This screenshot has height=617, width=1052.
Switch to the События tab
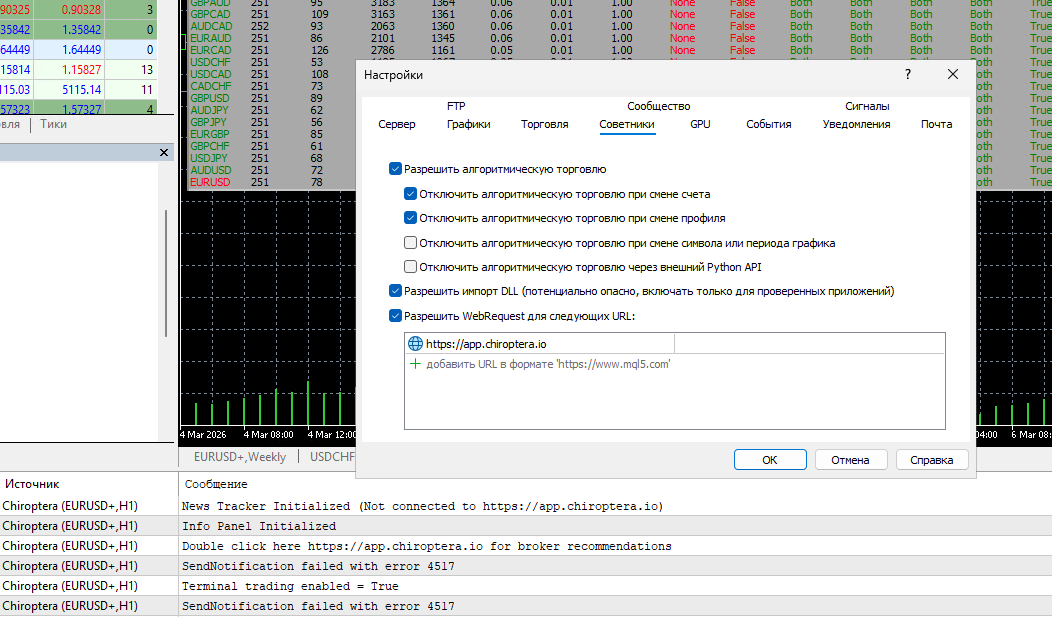(x=769, y=124)
